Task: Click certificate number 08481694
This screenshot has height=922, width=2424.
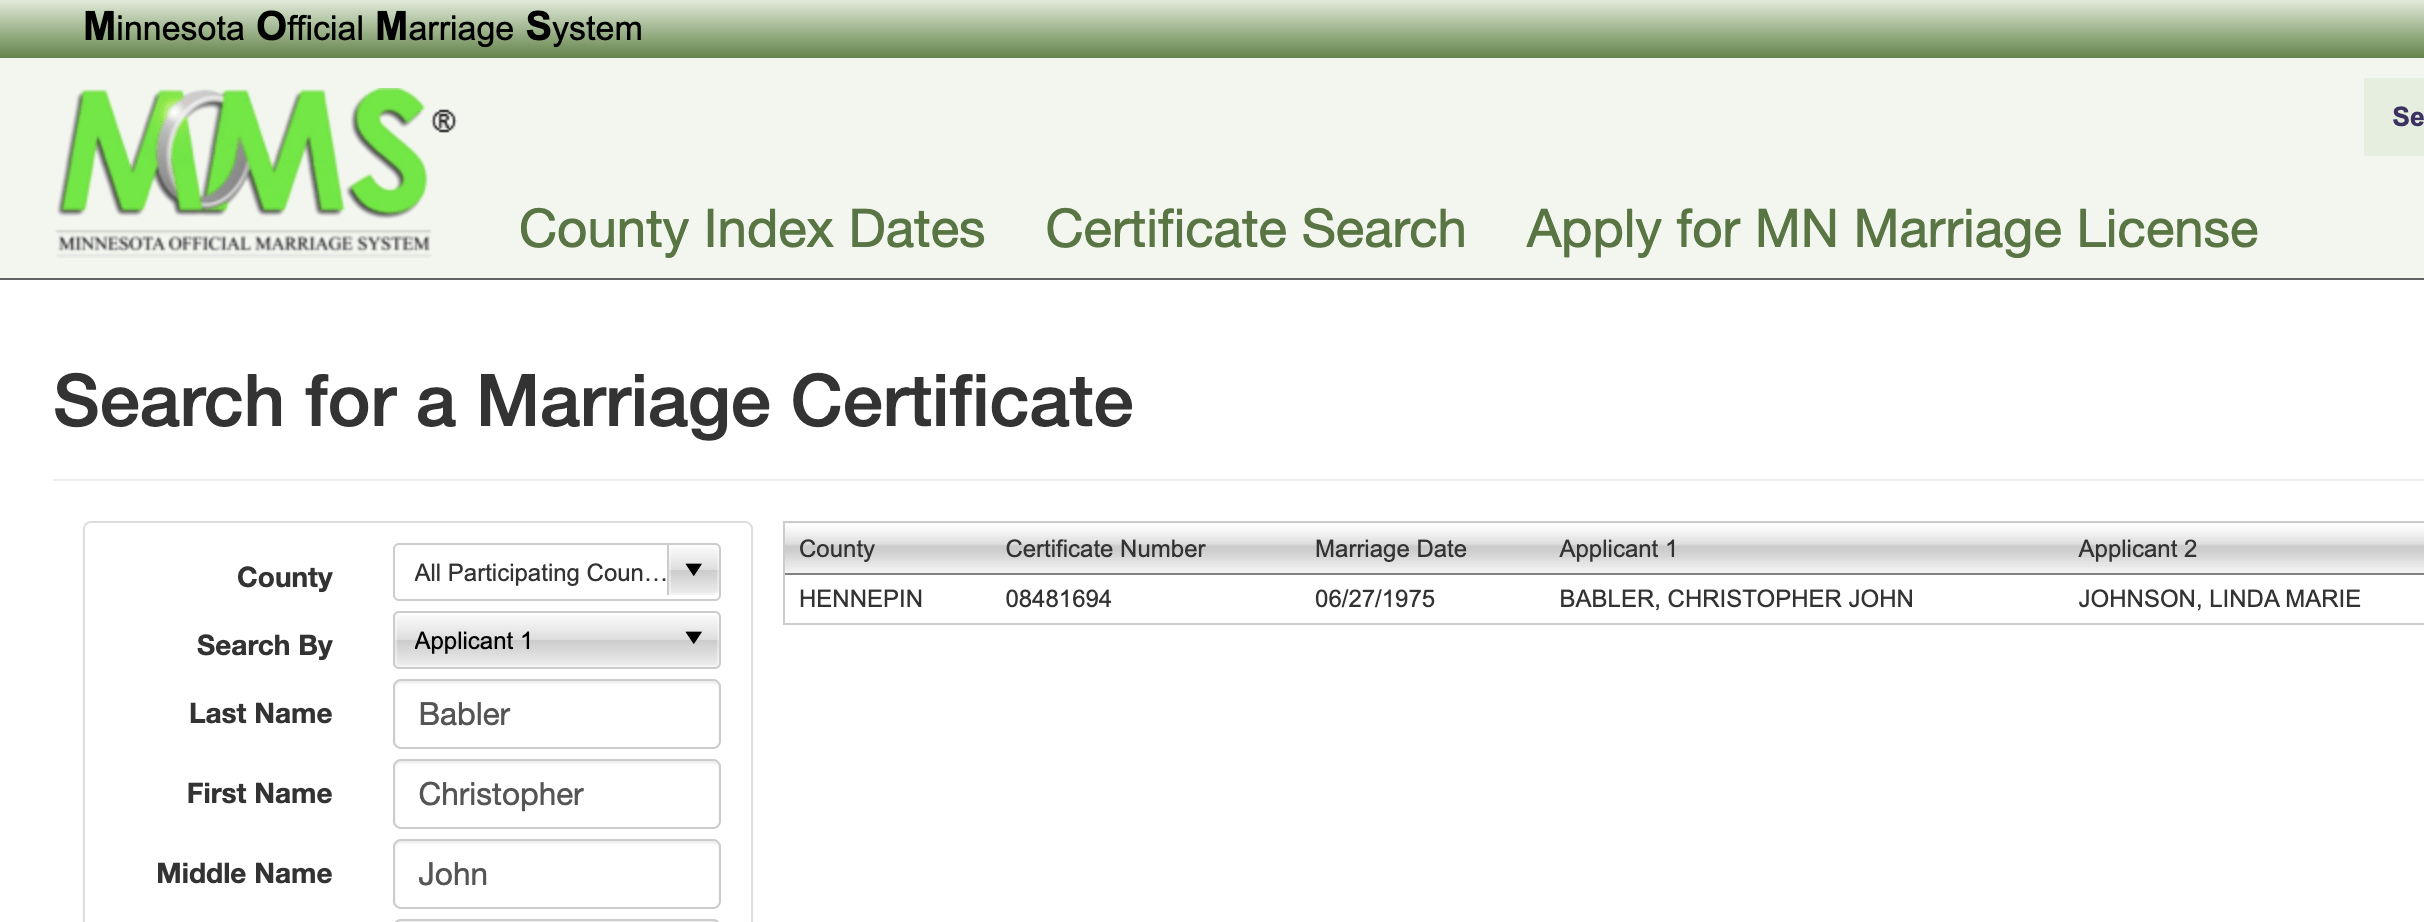Action: pos(1058,599)
